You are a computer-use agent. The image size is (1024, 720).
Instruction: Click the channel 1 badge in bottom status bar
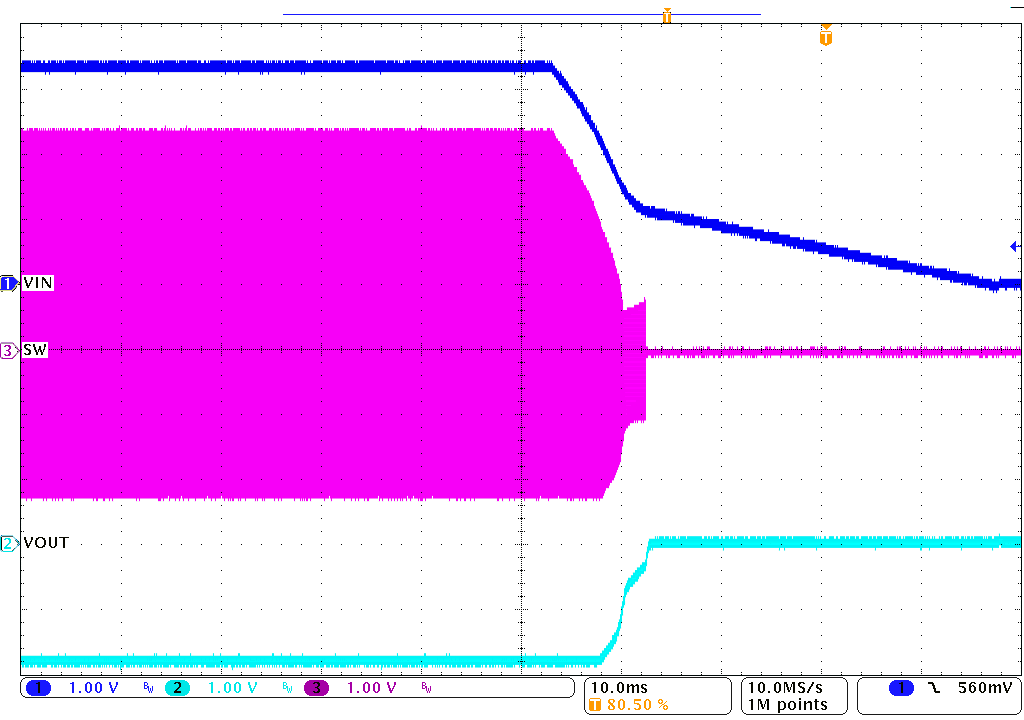[39, 688]
